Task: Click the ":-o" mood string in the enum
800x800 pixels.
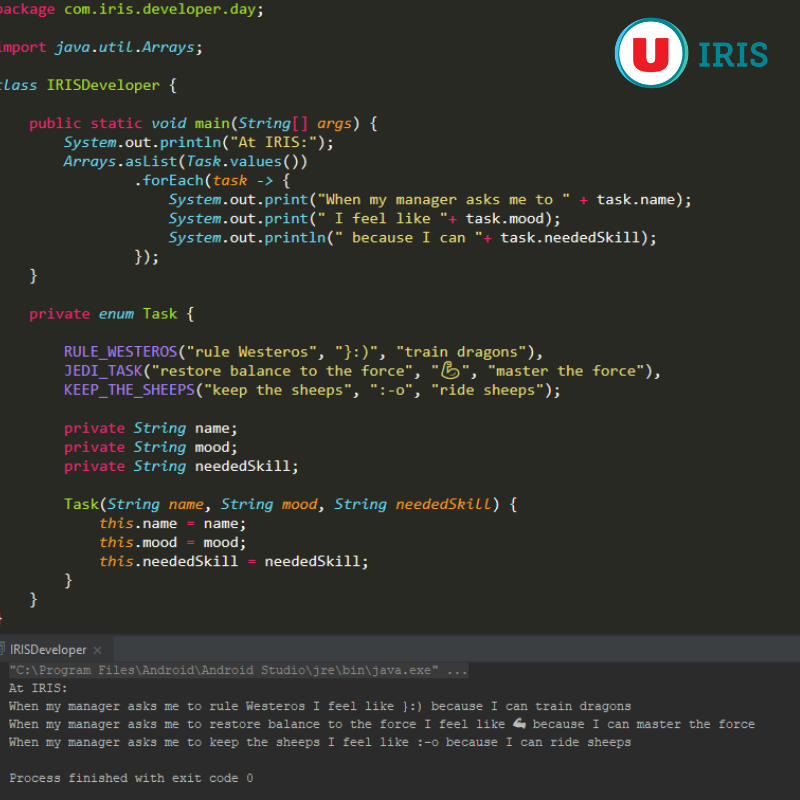Action: (x=392, y=390)
